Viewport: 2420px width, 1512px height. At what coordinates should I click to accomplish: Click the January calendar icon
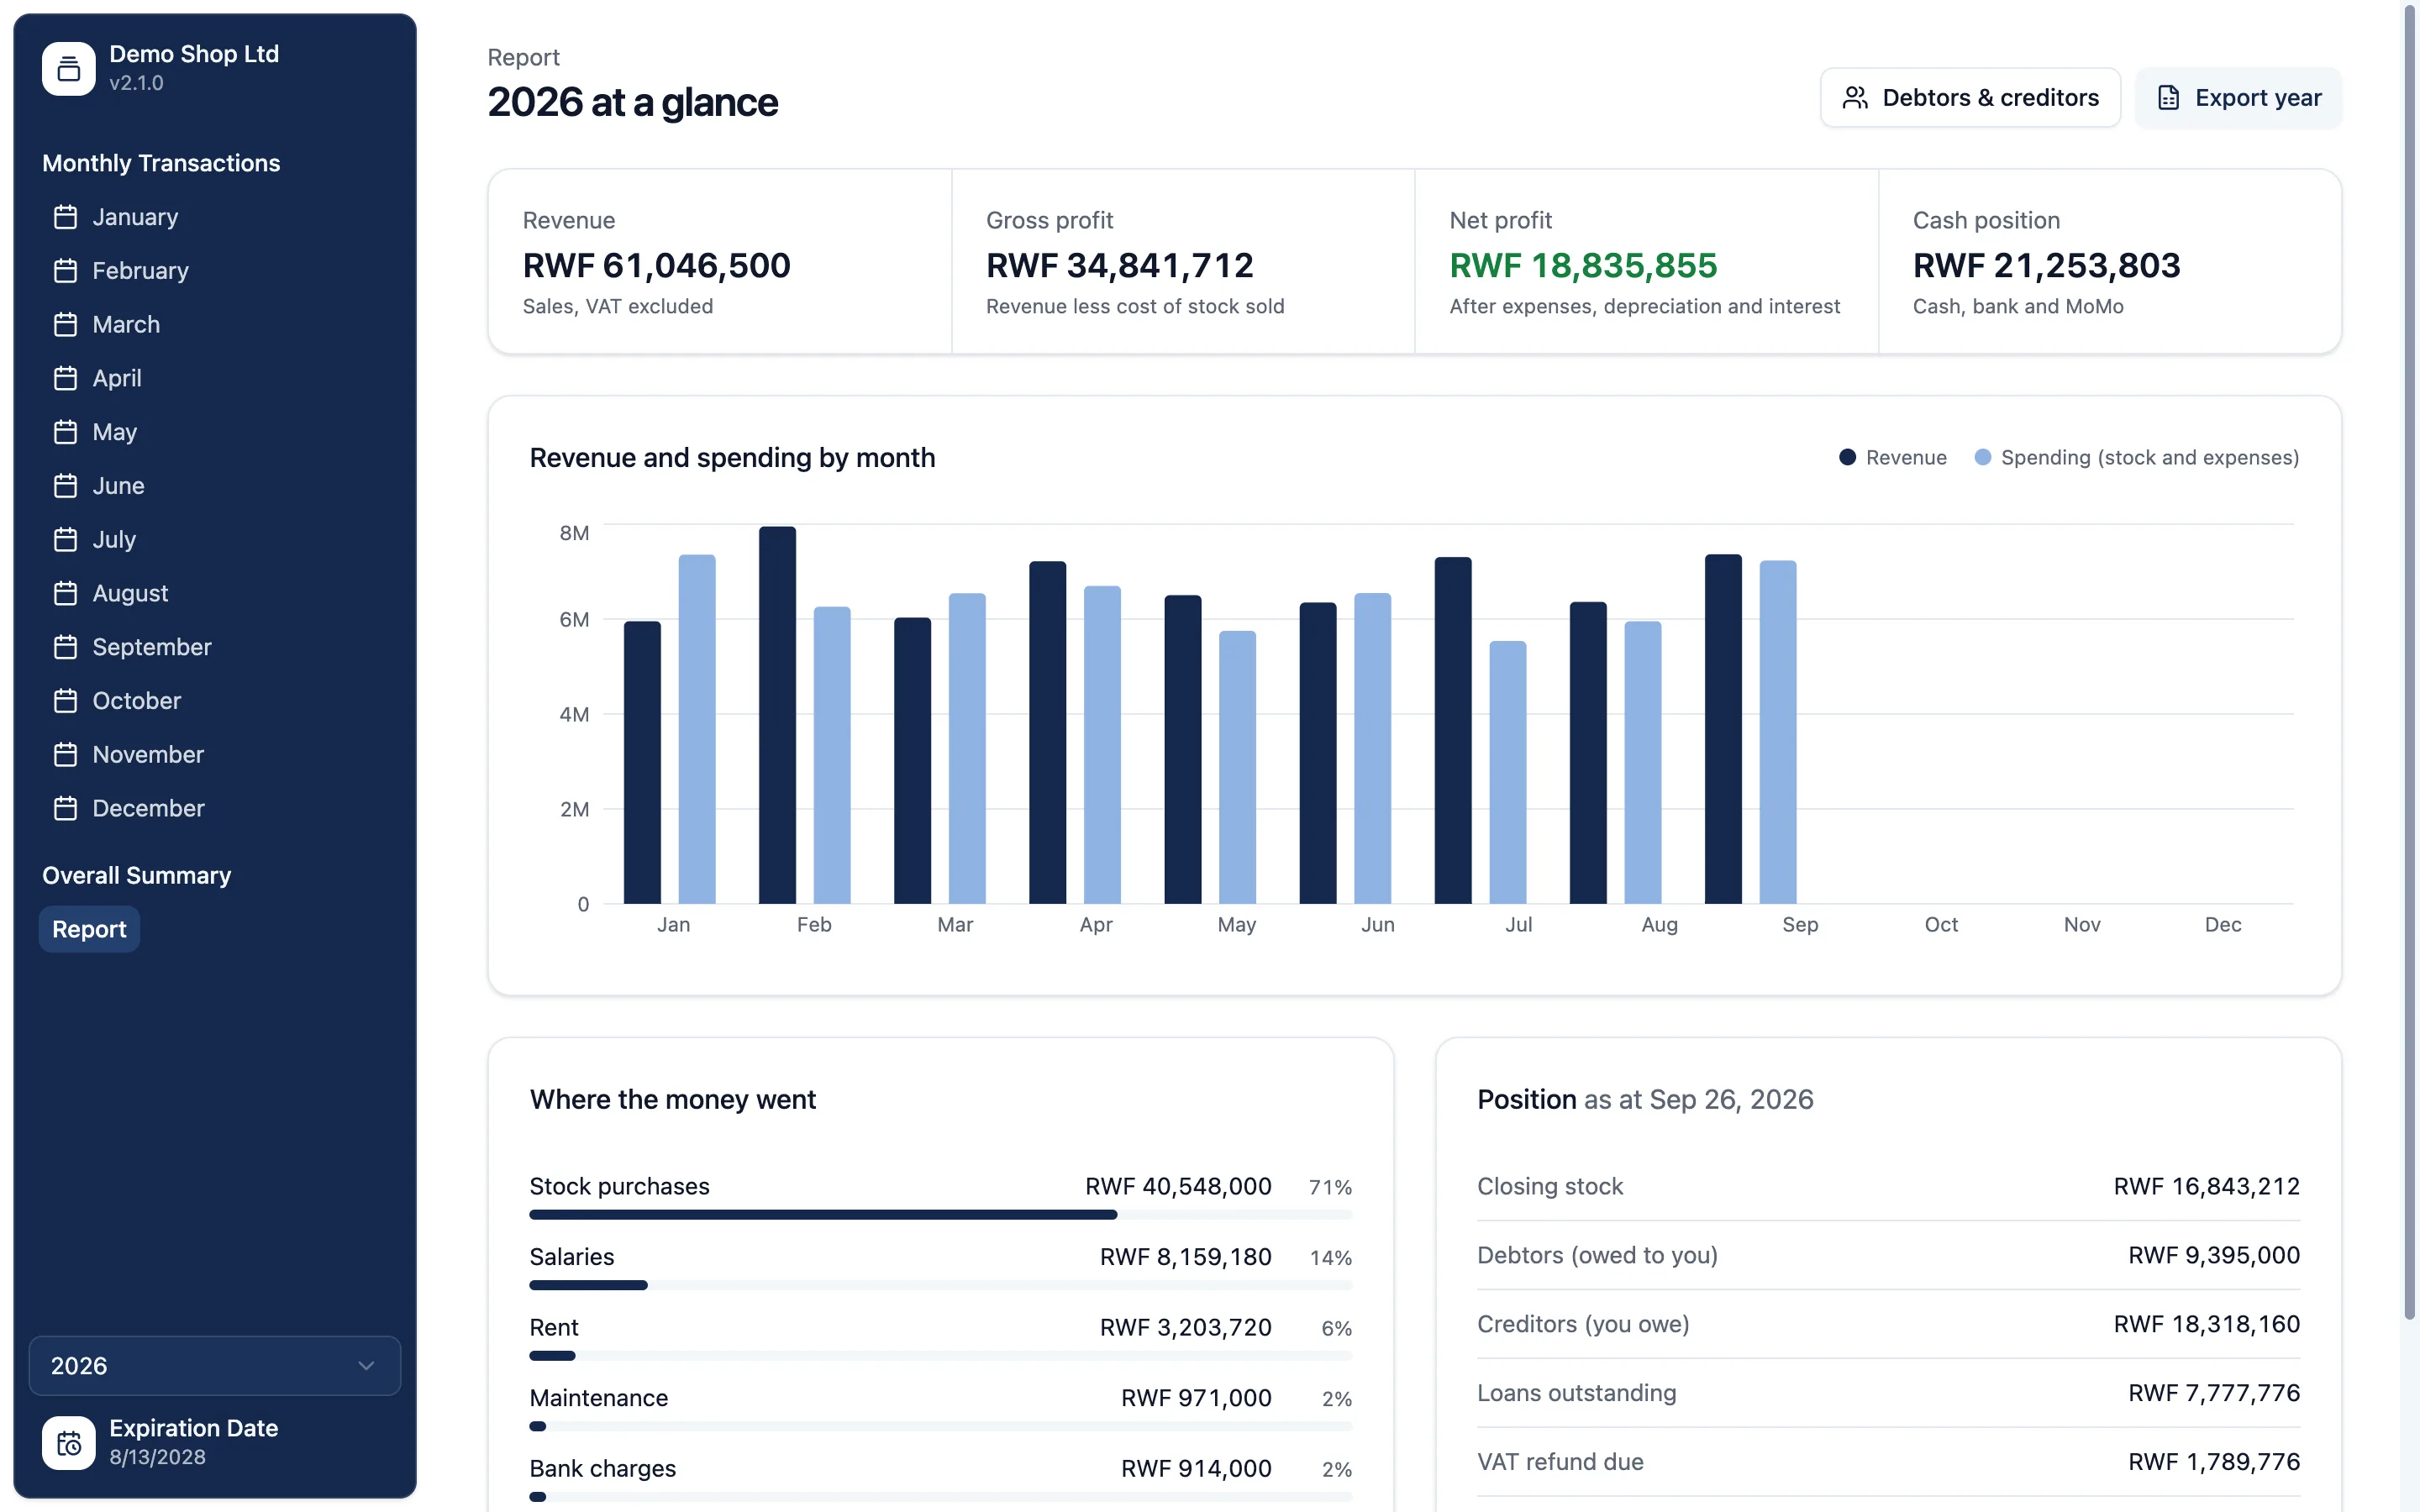coord(65,217)
